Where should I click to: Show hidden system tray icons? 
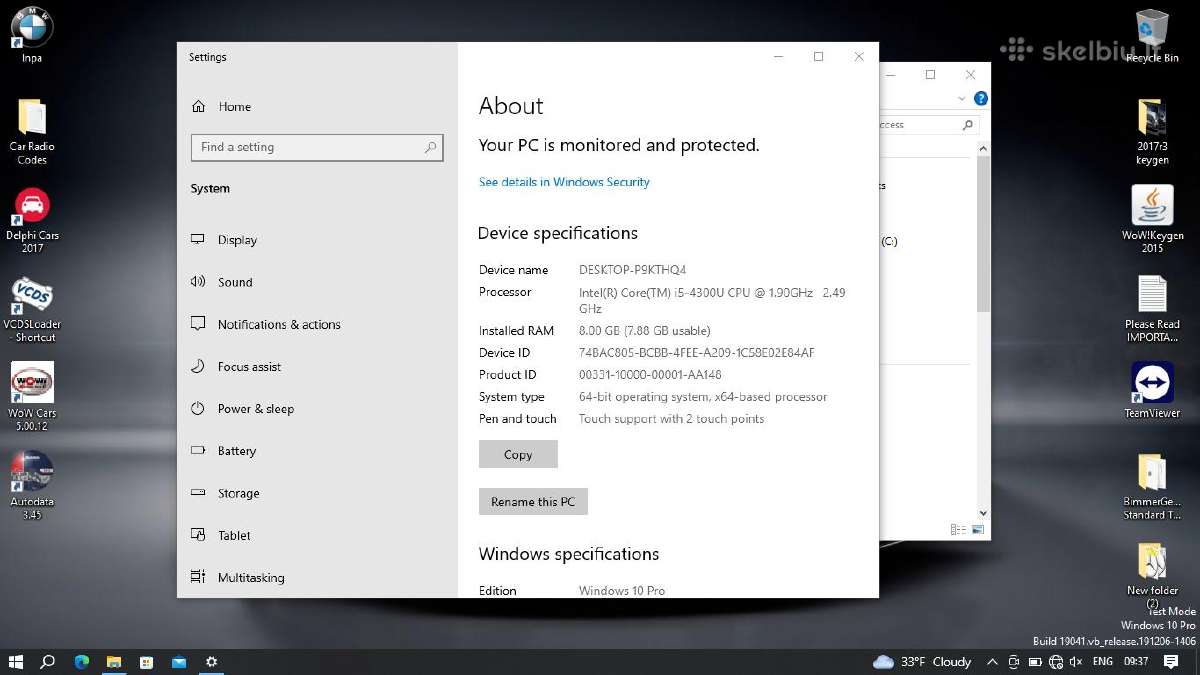tap(992, 662)
